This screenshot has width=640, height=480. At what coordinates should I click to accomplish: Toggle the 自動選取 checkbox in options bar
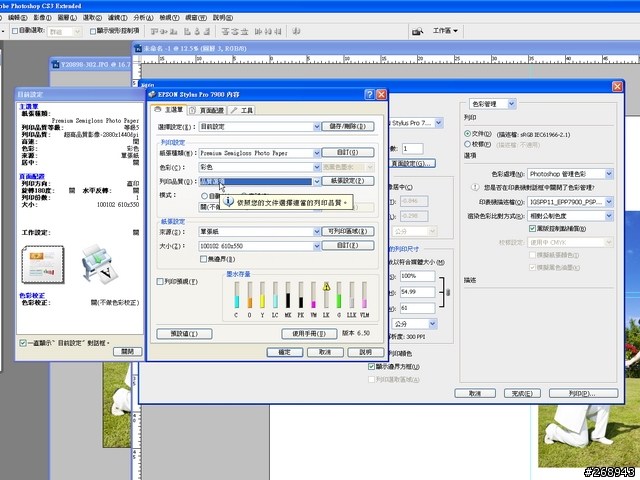point(15,31)
